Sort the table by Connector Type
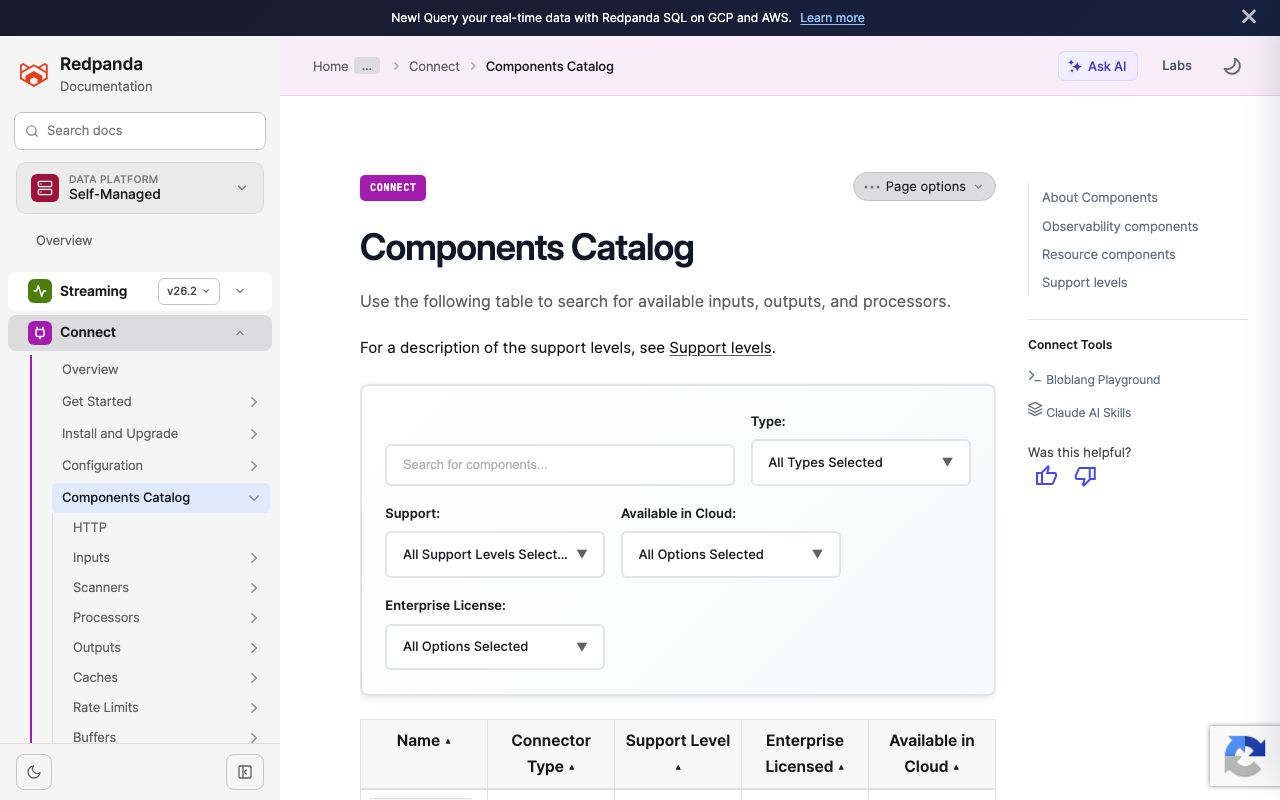Screen dimensions: 1280x800 pos(551,754)
